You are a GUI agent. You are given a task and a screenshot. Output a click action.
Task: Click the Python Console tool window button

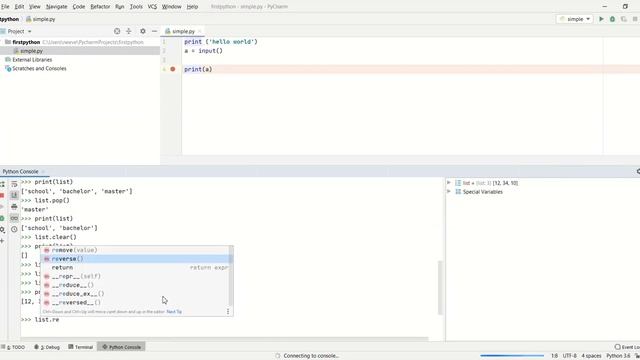pos(121,347)
